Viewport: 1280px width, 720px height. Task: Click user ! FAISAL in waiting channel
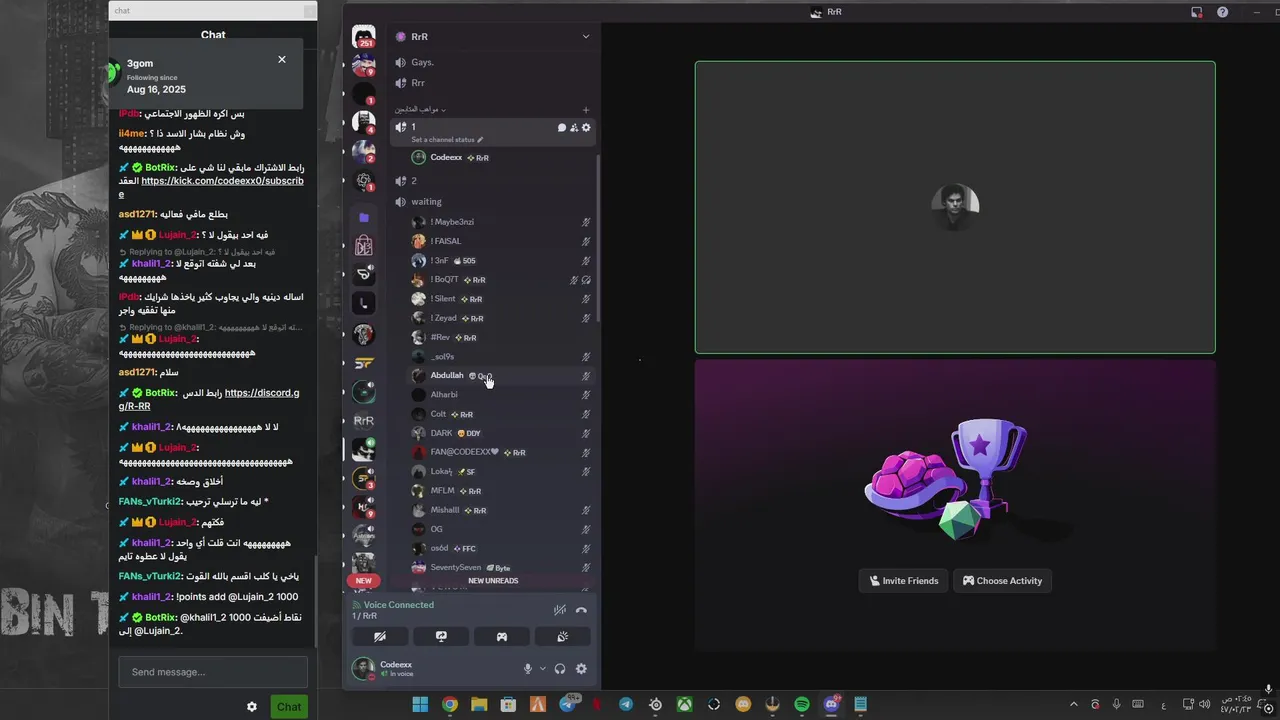(x=500, y=241)
